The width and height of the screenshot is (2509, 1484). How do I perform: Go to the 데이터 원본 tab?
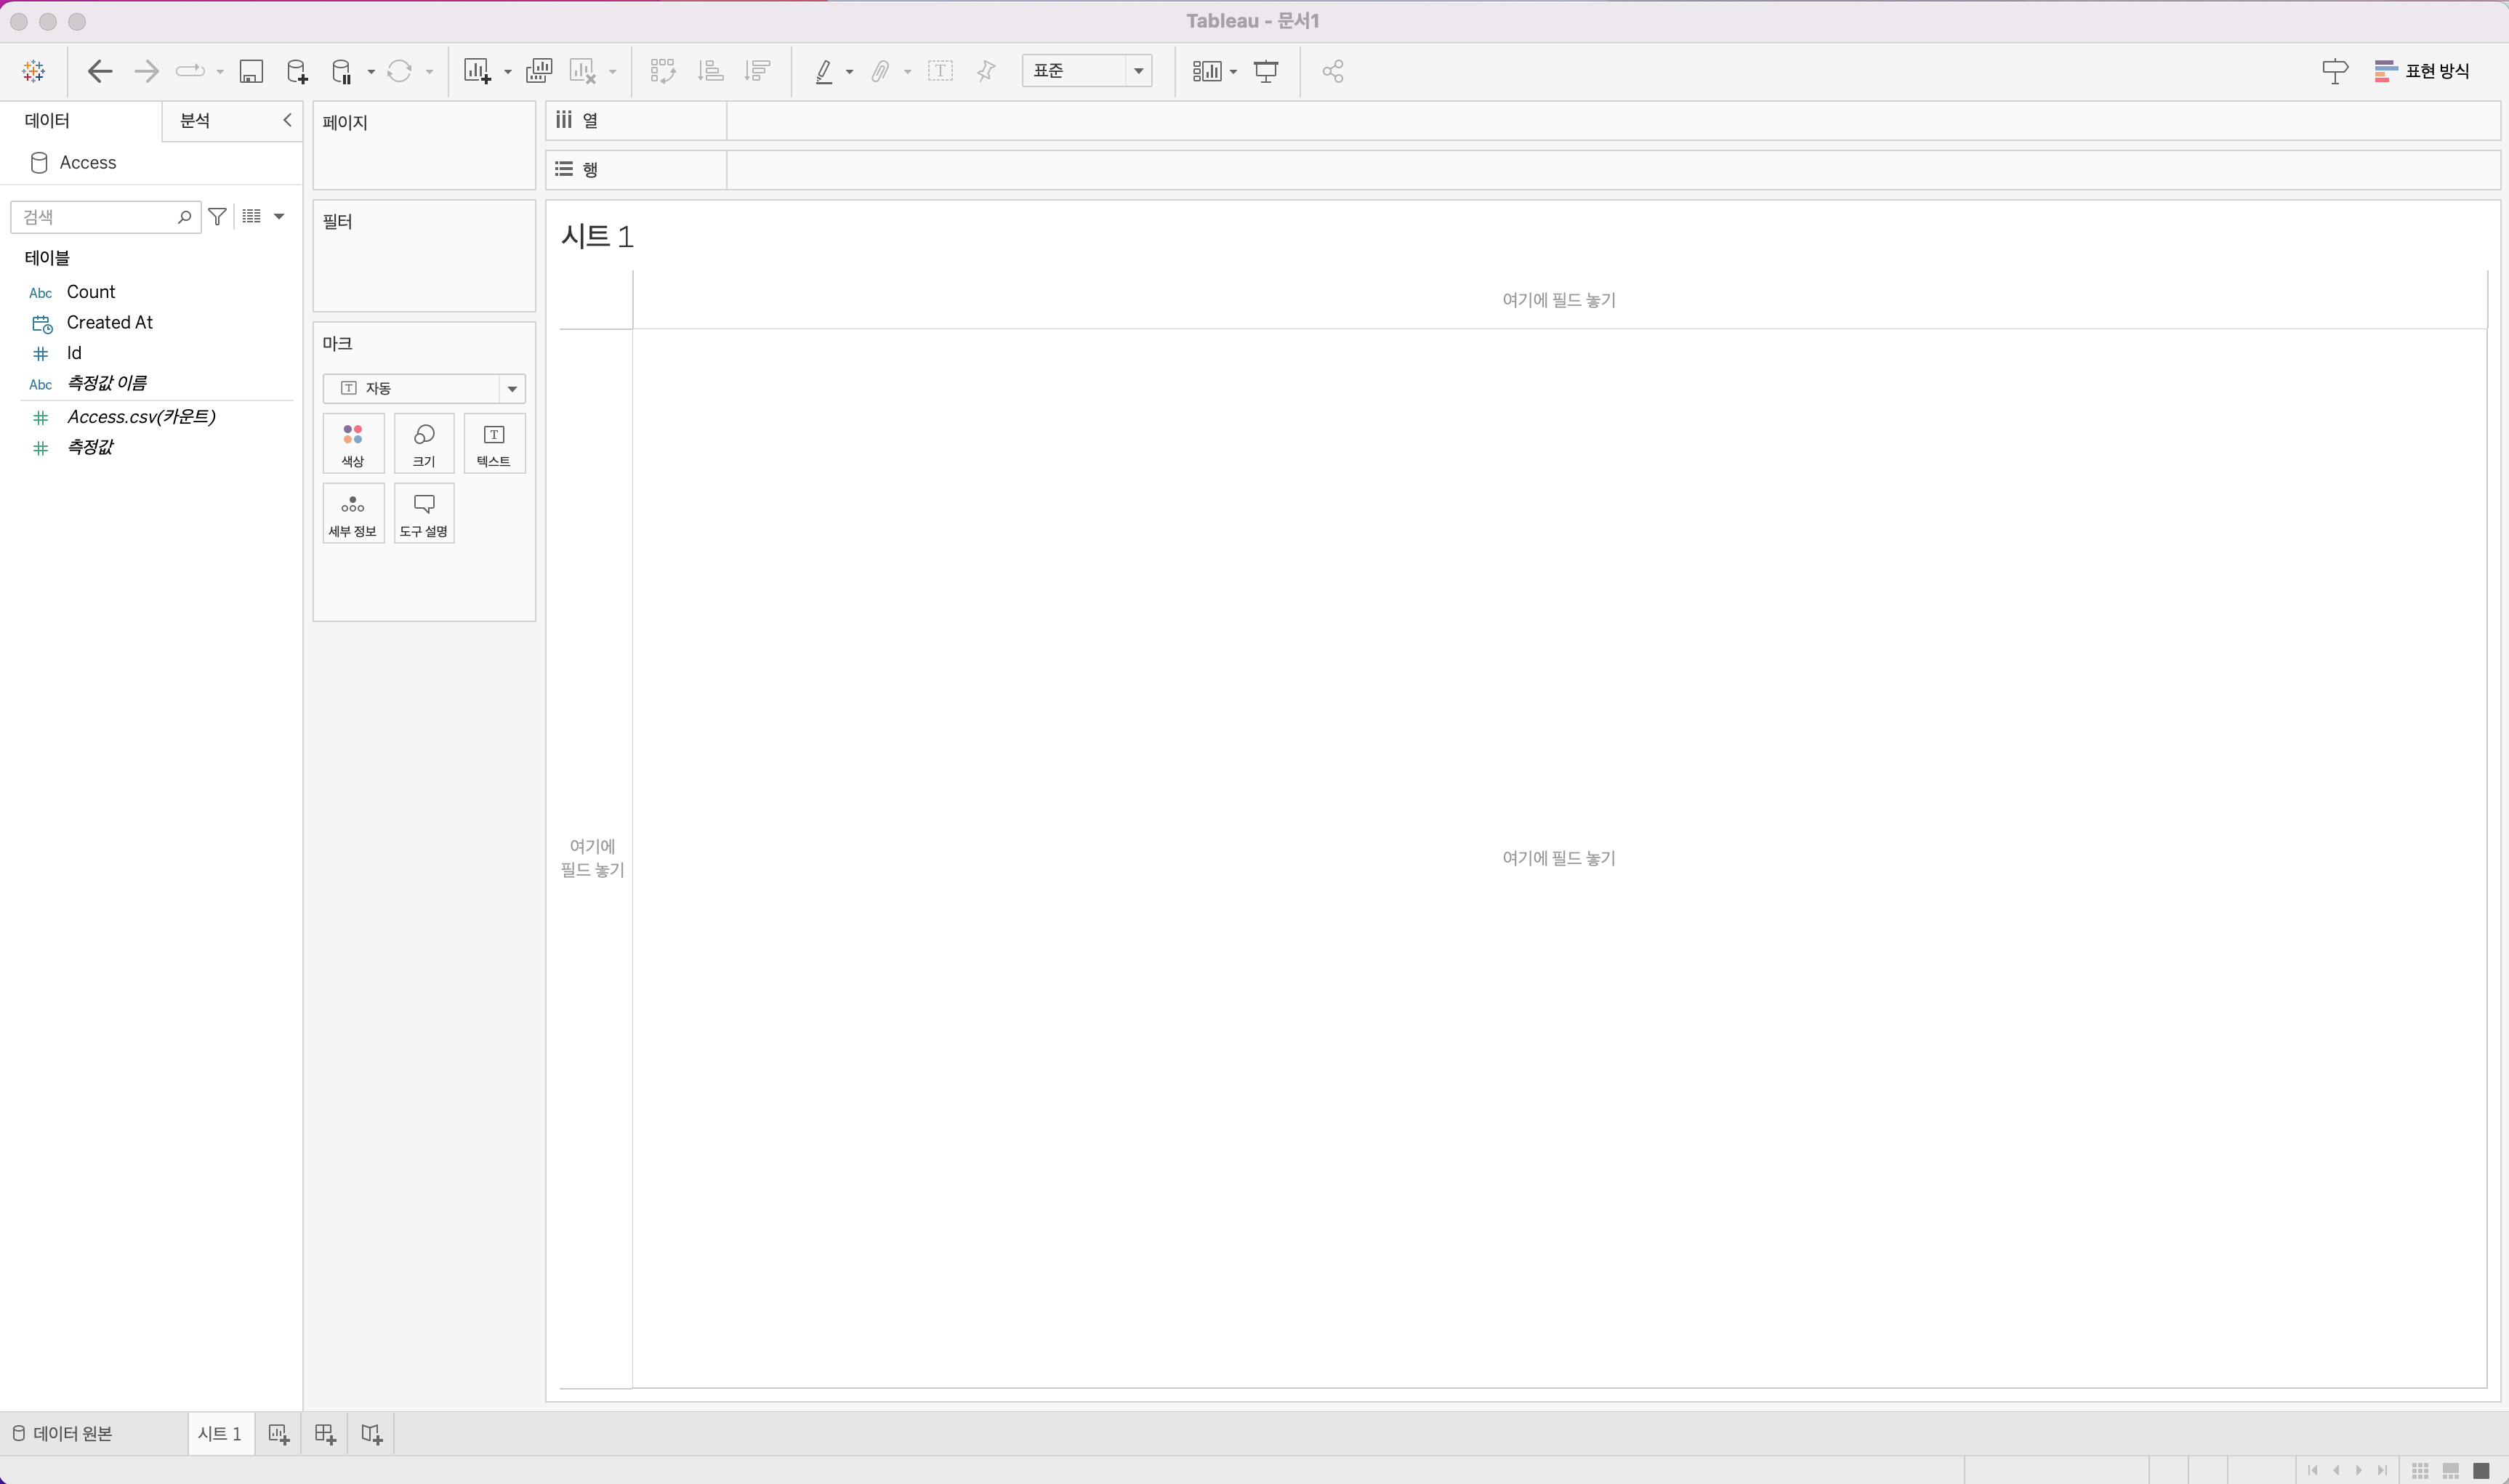63,1434
